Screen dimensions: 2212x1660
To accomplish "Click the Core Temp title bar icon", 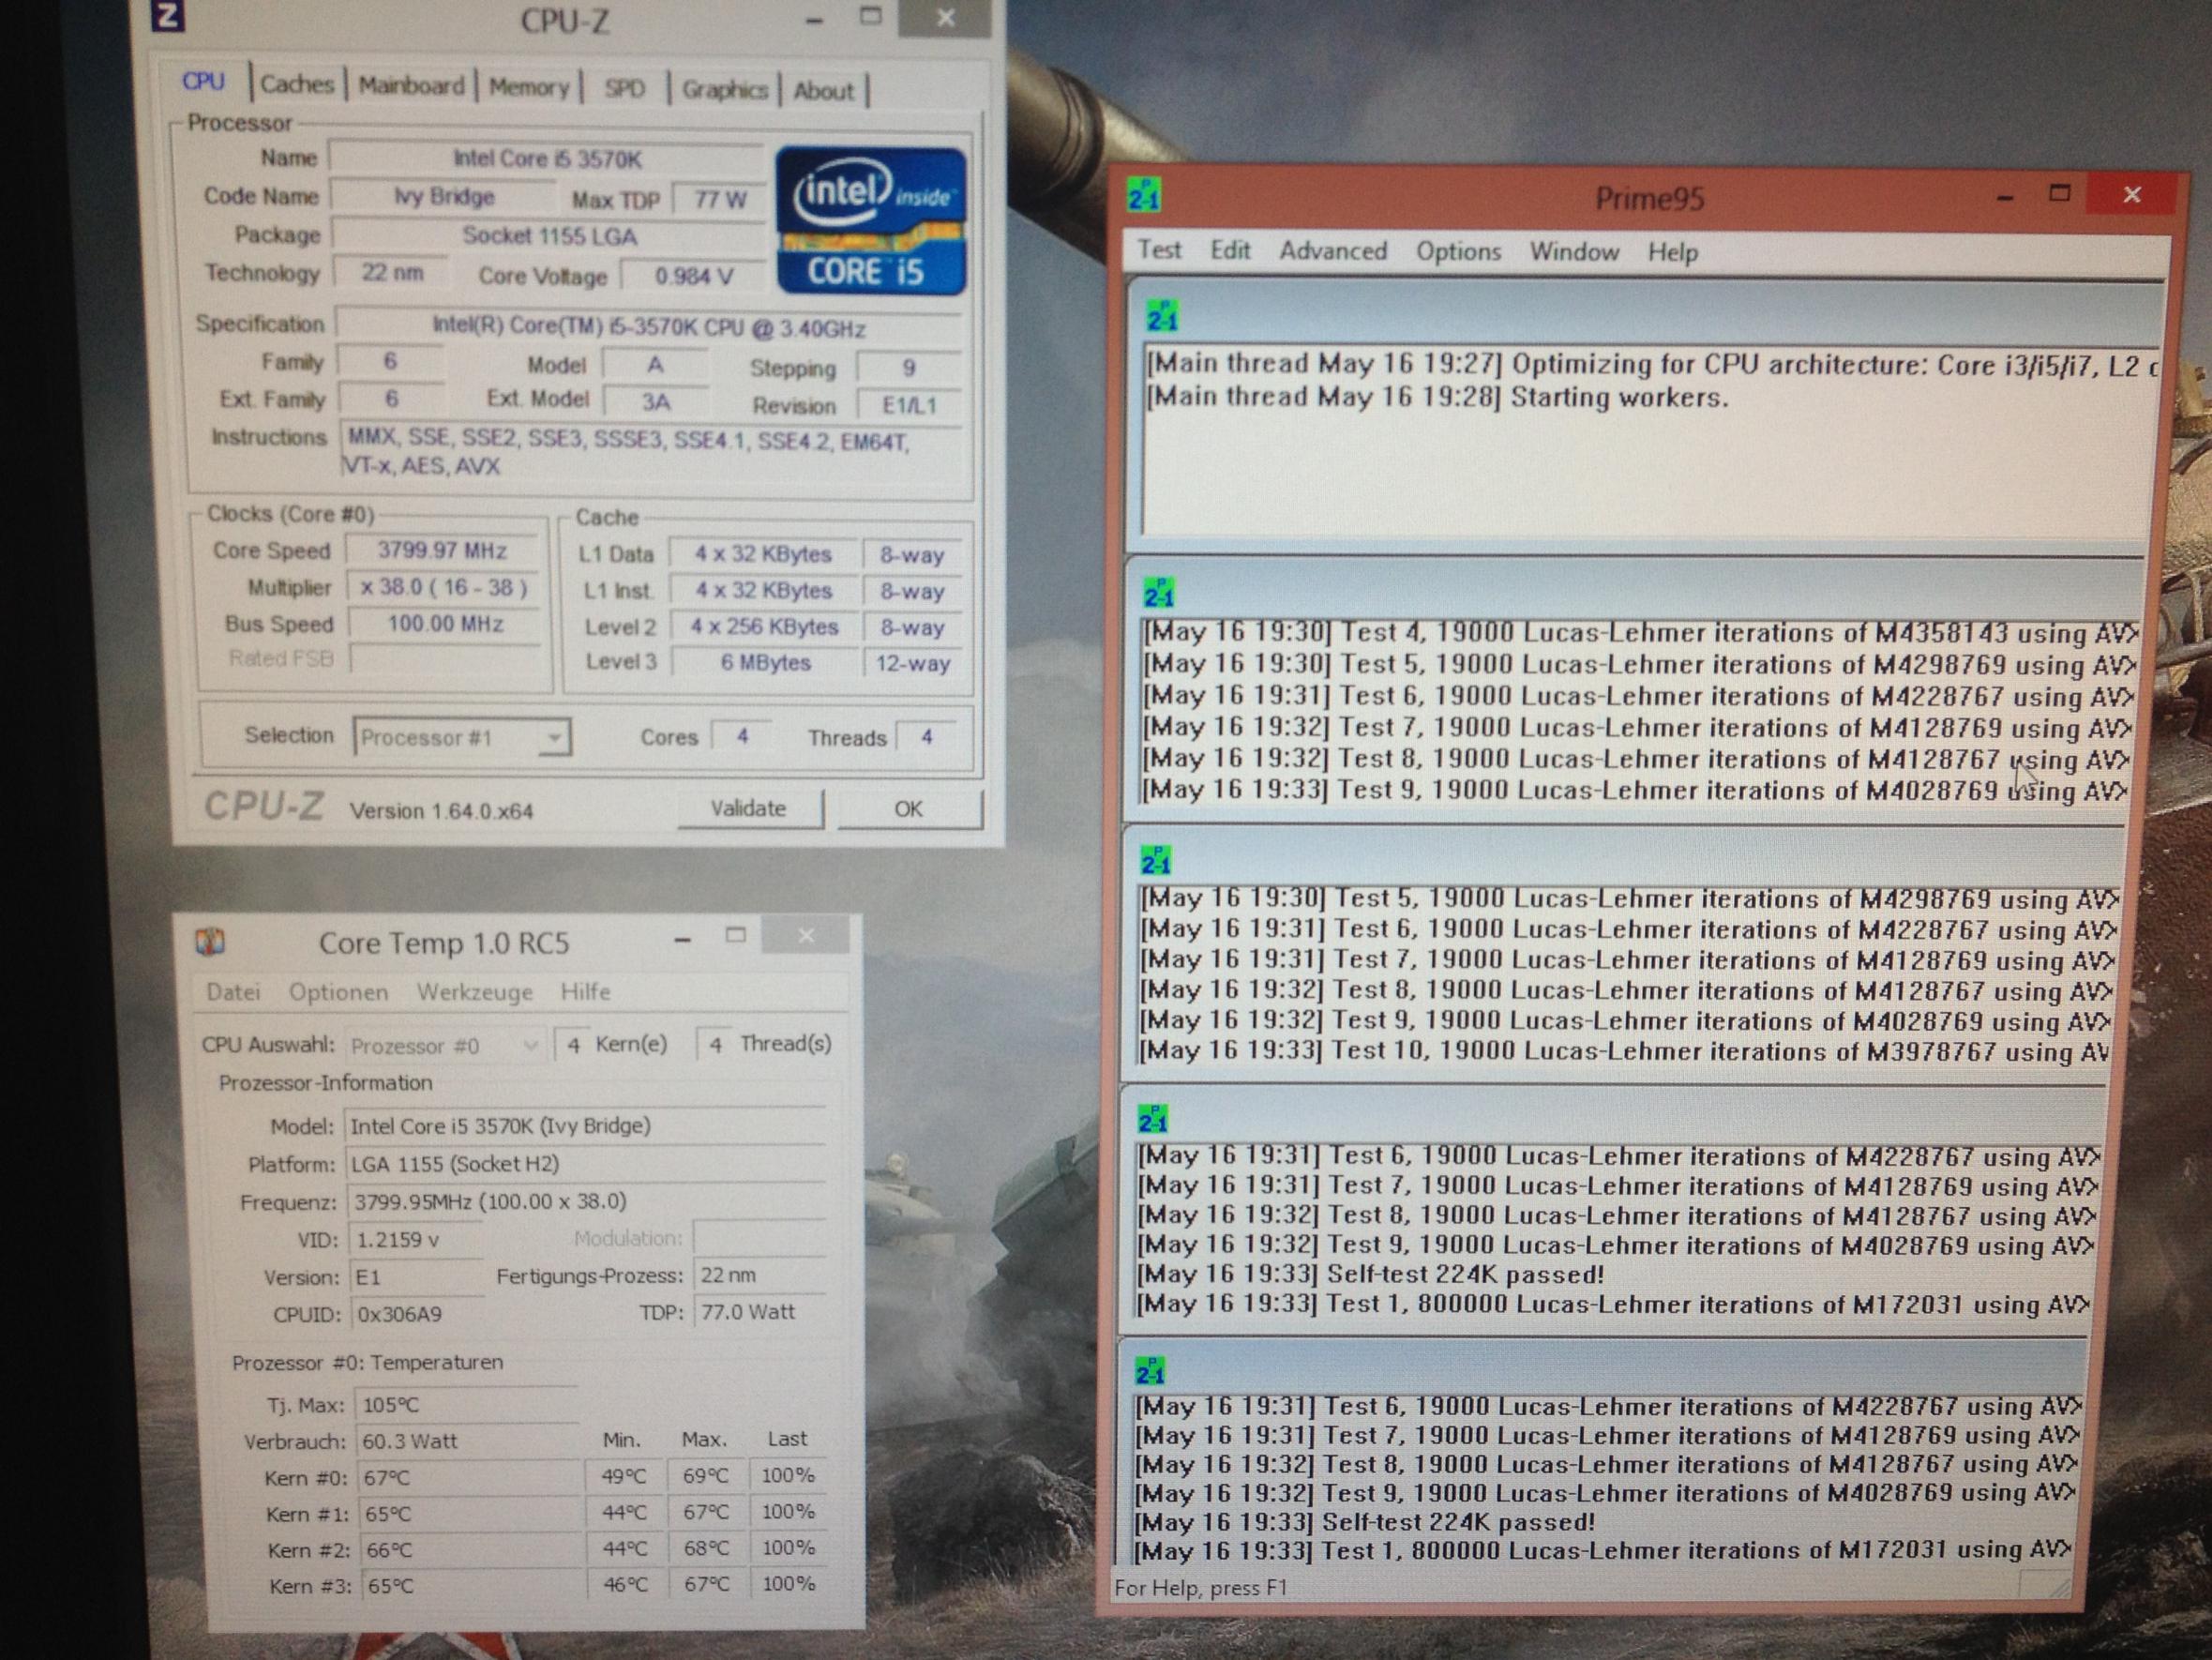I will tap(210, 941).
